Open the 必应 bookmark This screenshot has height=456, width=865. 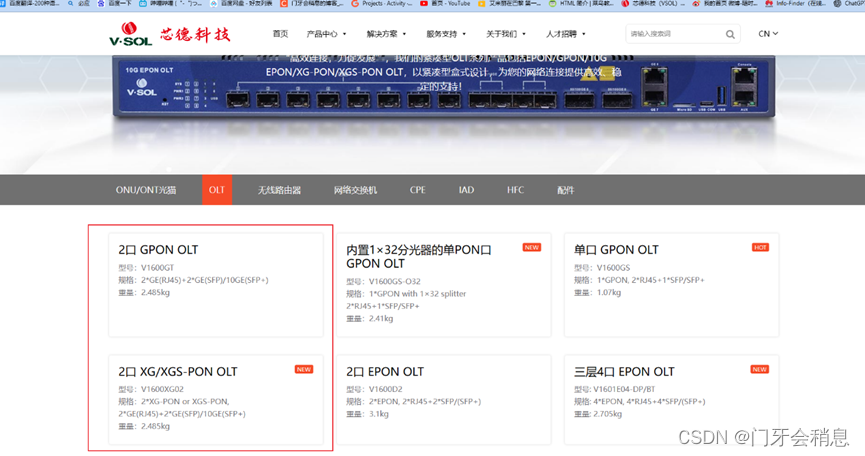[x=79, y=3]
